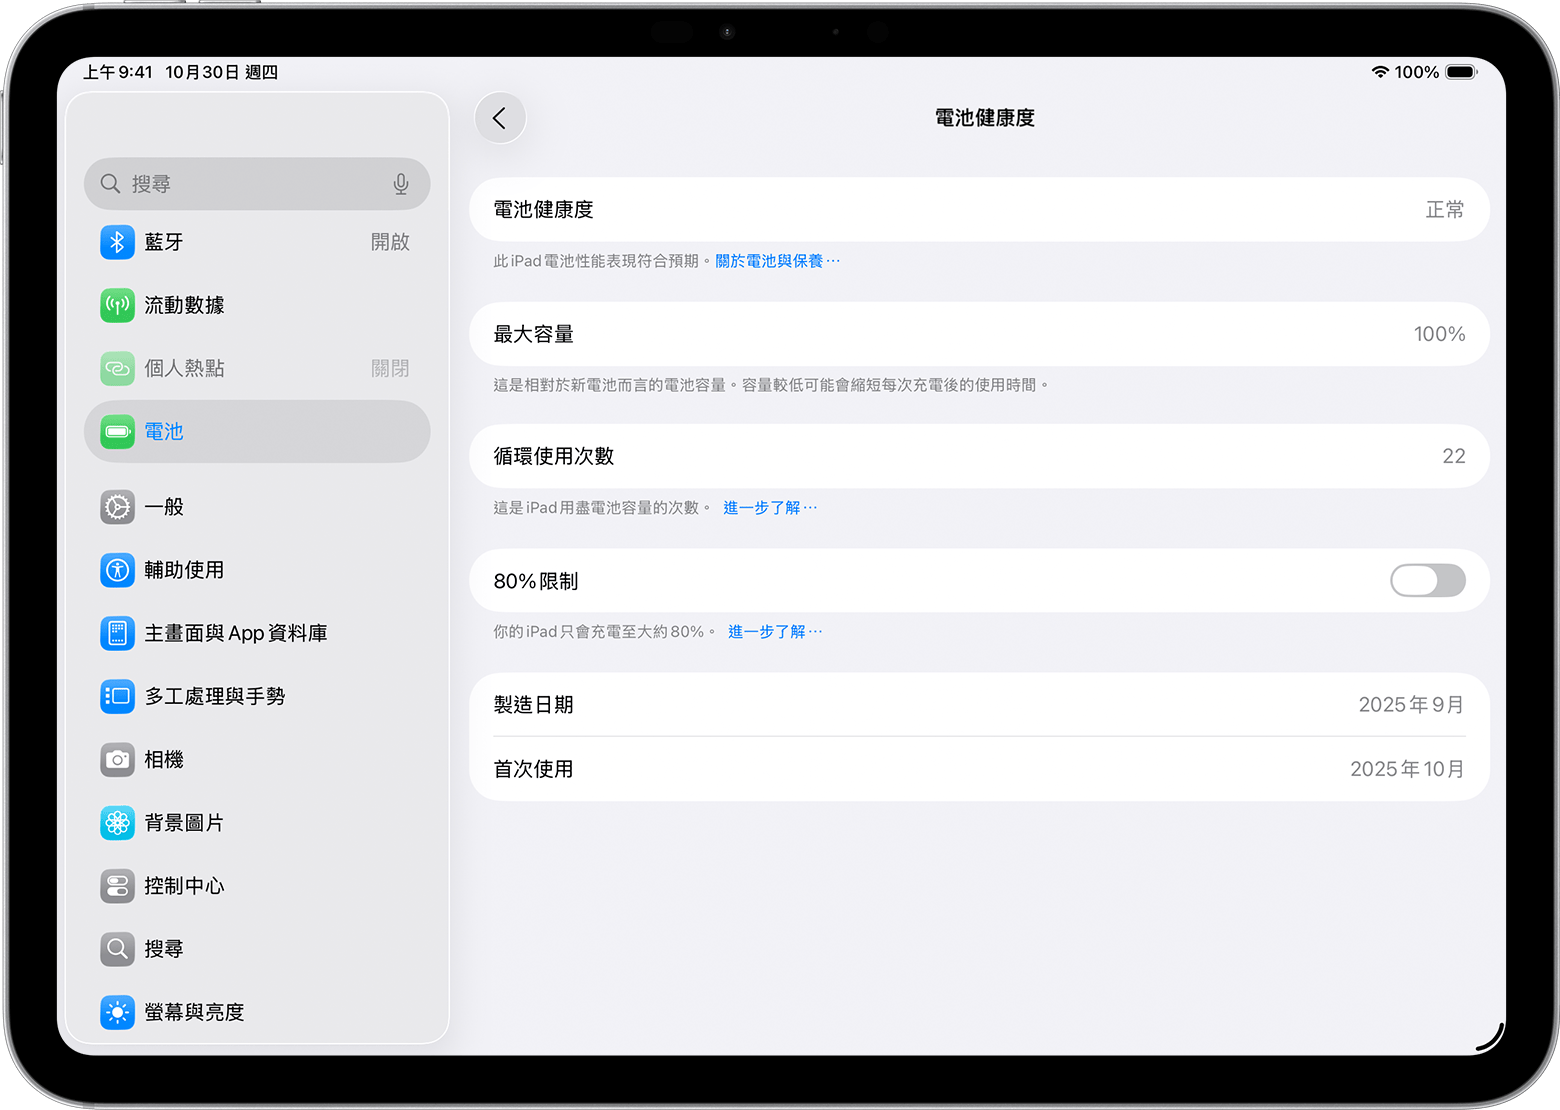Tap the 主畫面與 App 資料庫 icon
Viewport: 1560px width, 1110px height.
117,633
